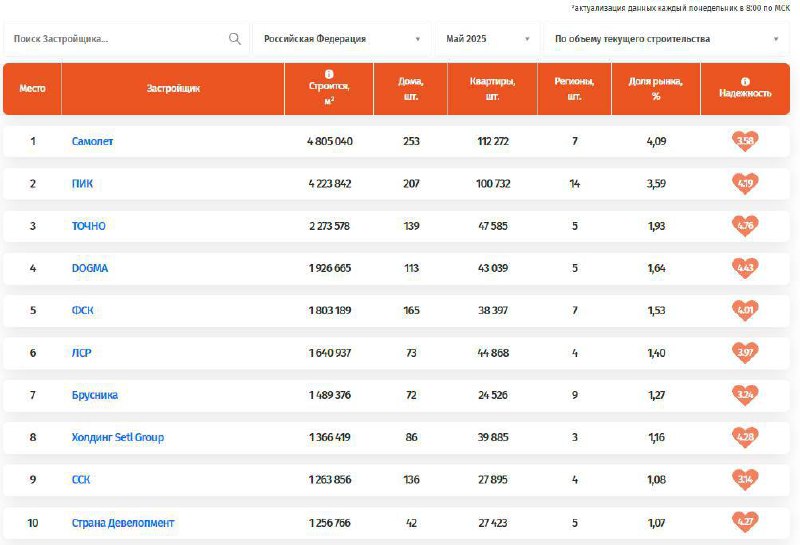This screenshot has width=800, height=545.
Task: Open the Российская Федерация region dropdown
Action: (x=342, y=39)
